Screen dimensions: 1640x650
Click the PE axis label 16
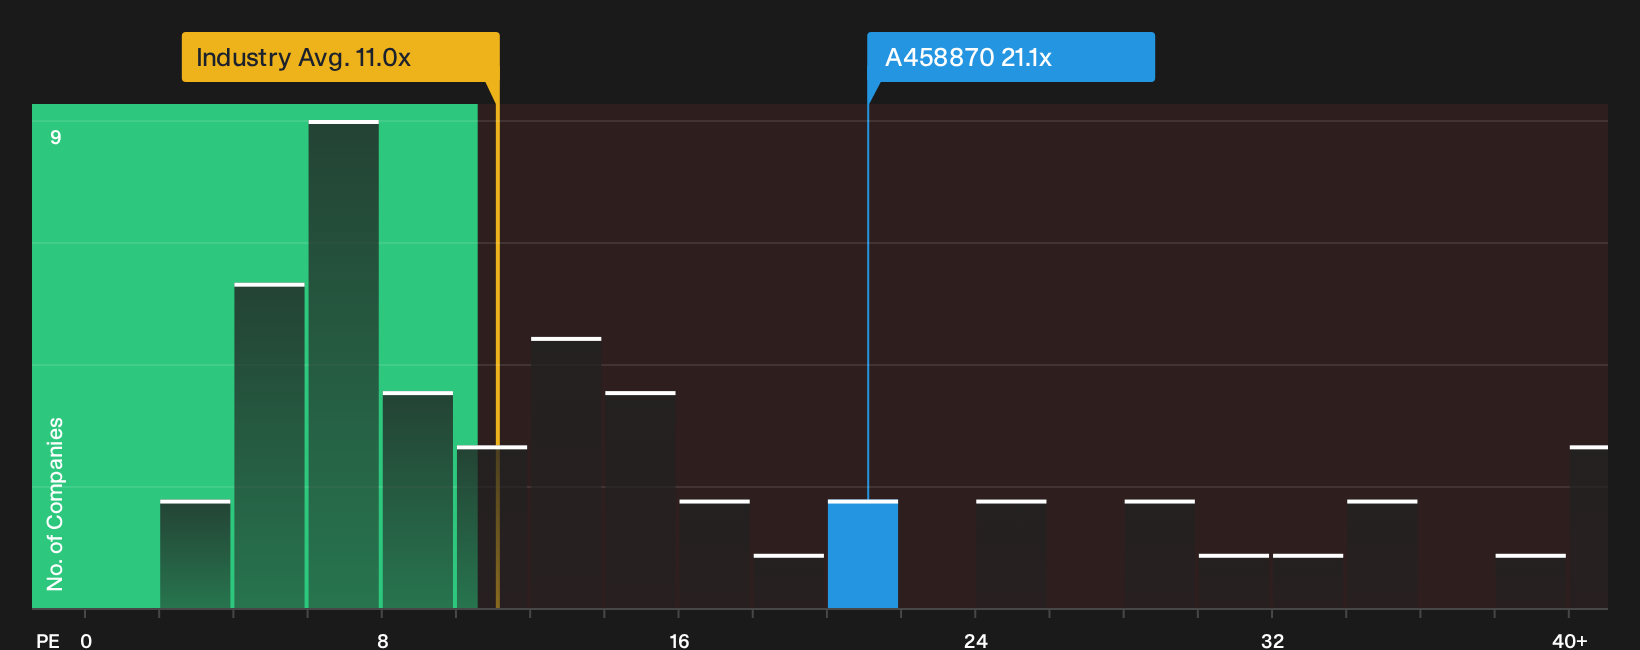click(x=679, y=641)
